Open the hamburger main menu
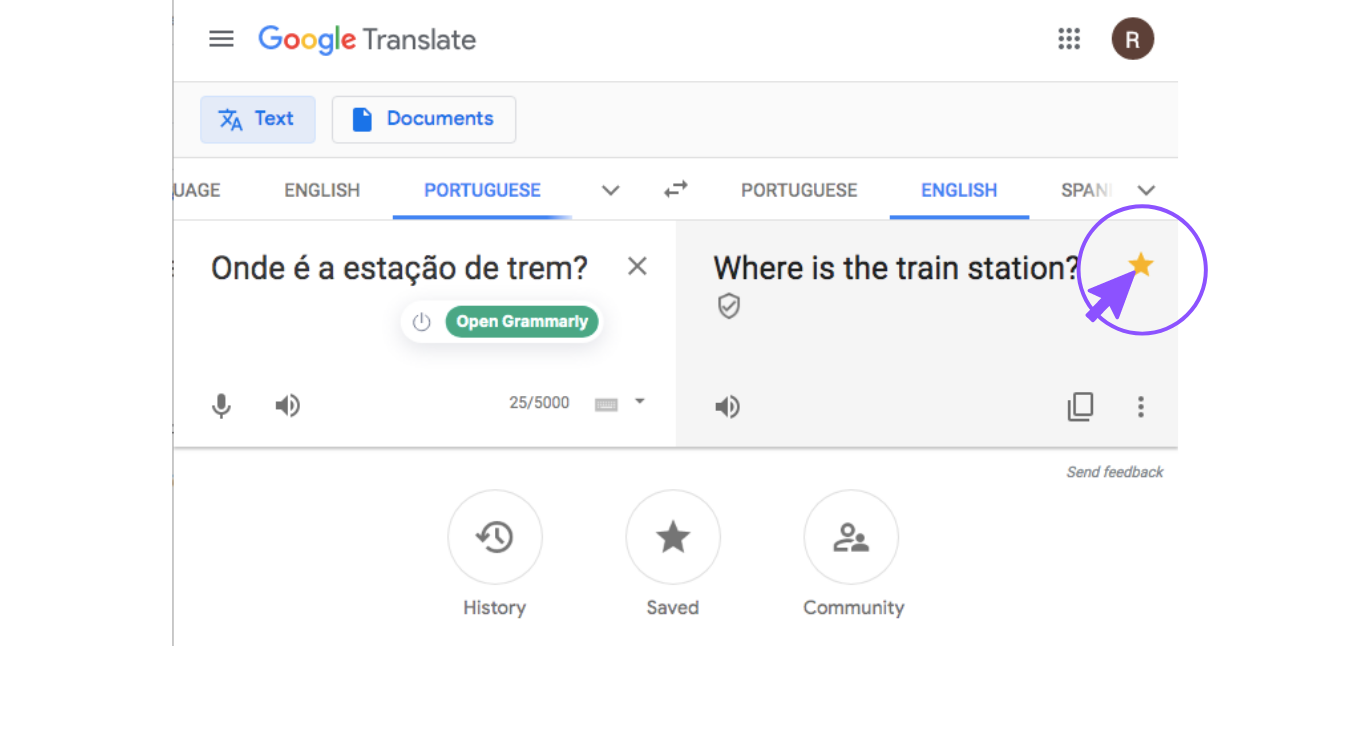1350x743 pixels. coord(221,39)
